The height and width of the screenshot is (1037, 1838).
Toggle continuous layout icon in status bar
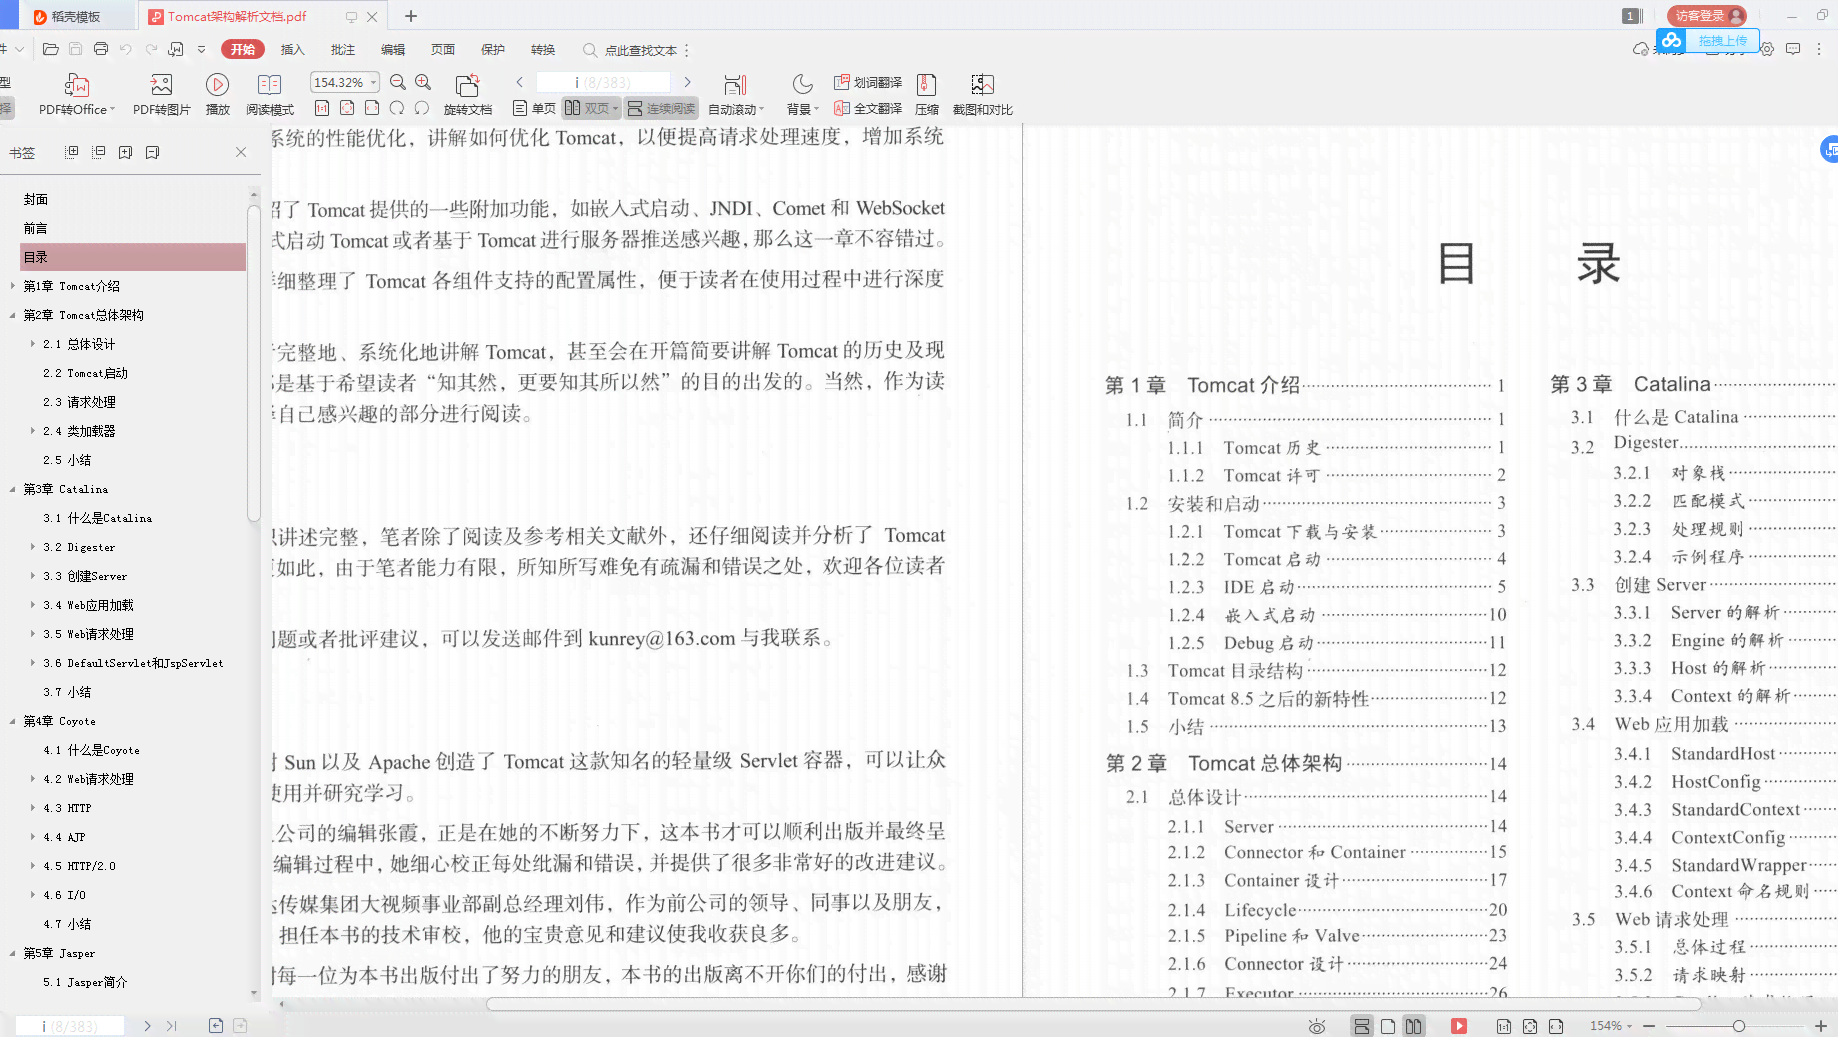pyautogui.click(x=1362, y=1026)
